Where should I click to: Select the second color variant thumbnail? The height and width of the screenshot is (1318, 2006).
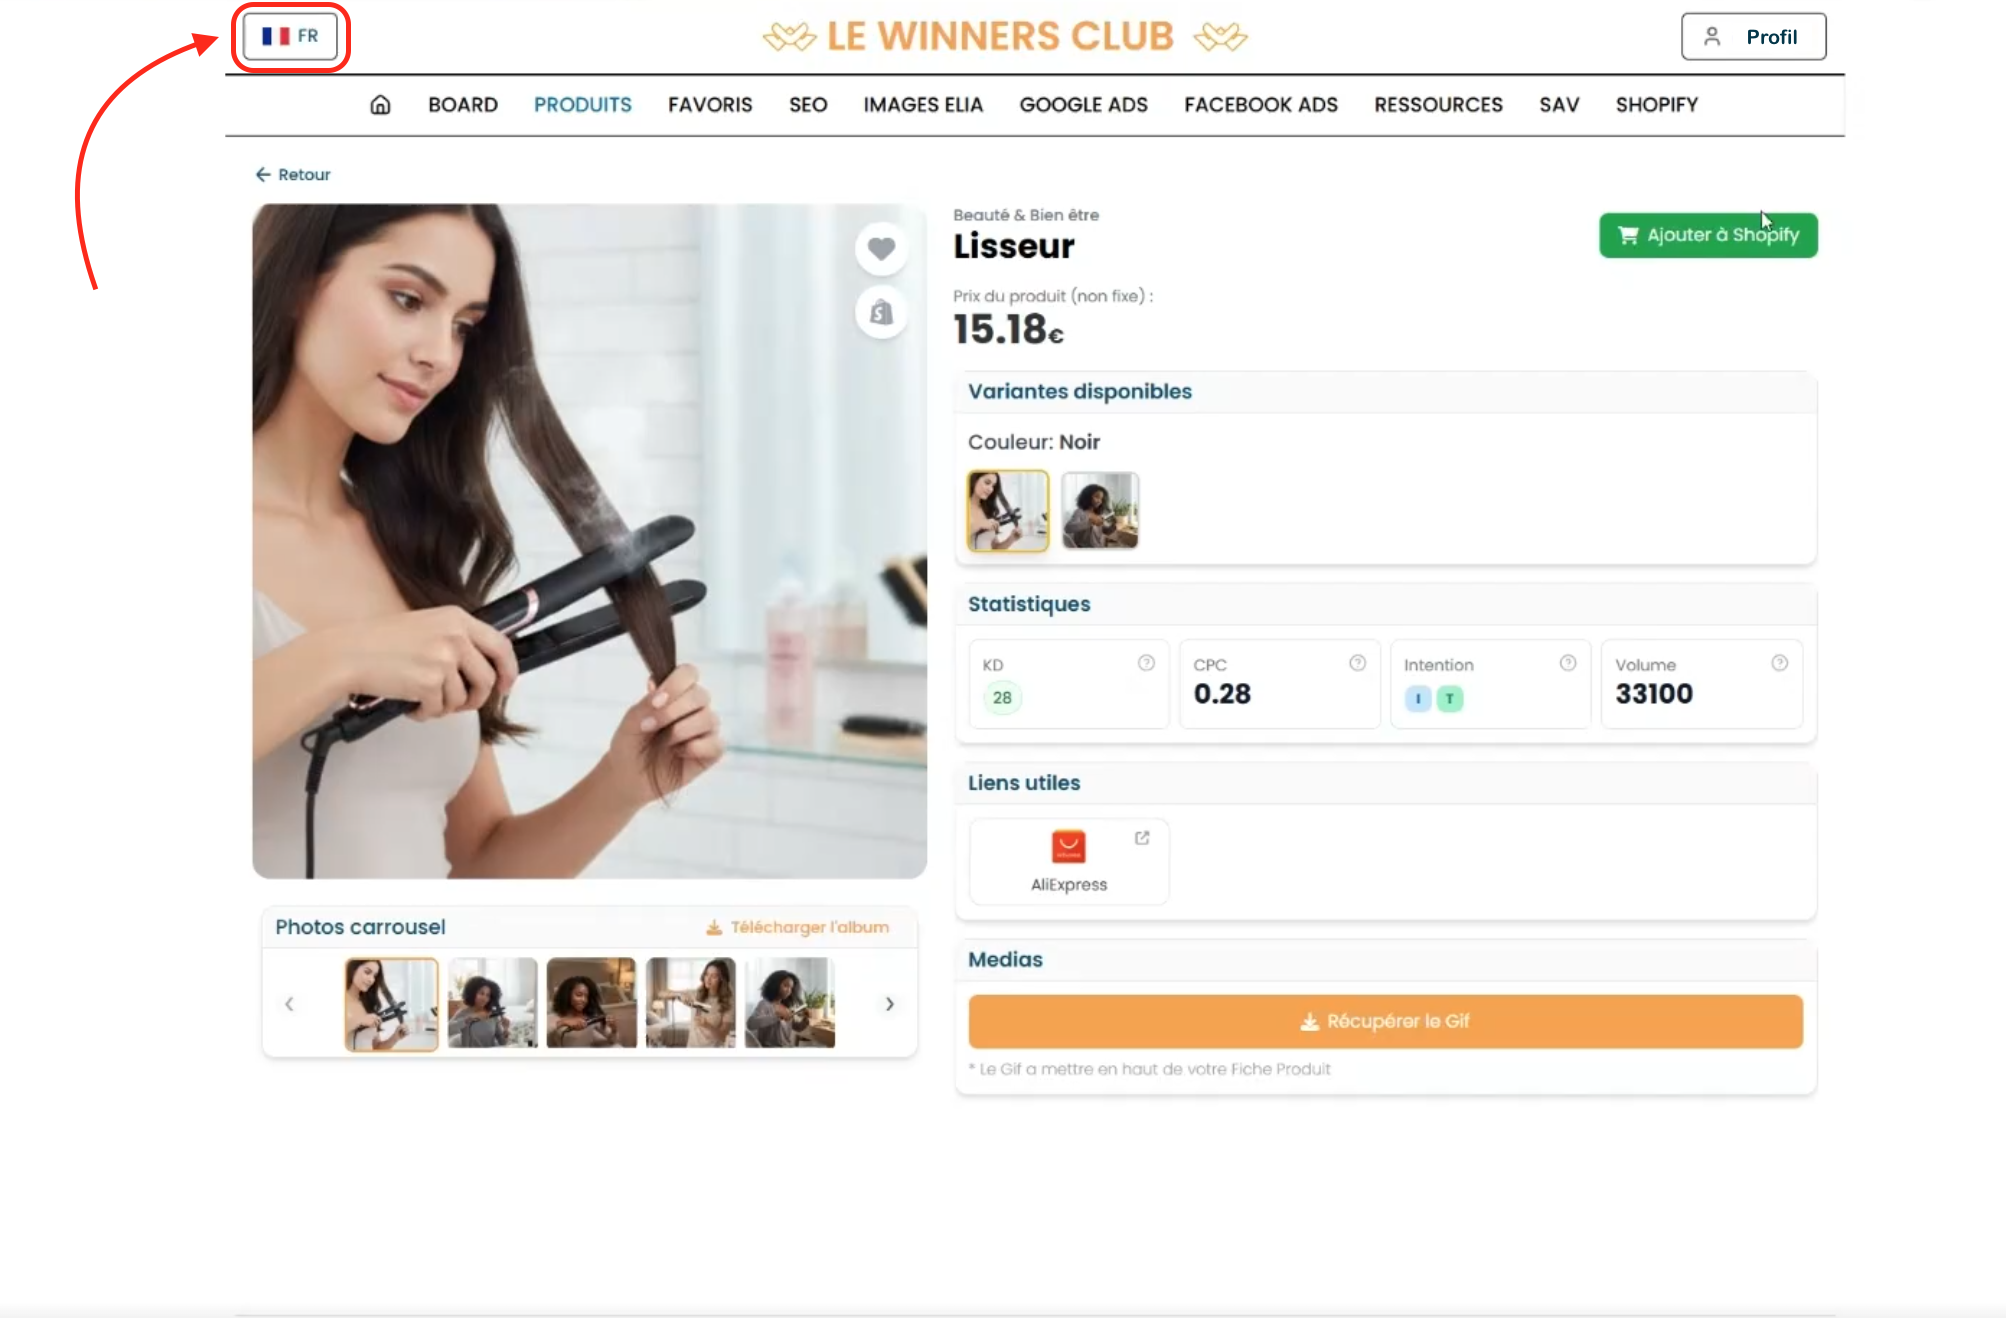click(1100, 511)
